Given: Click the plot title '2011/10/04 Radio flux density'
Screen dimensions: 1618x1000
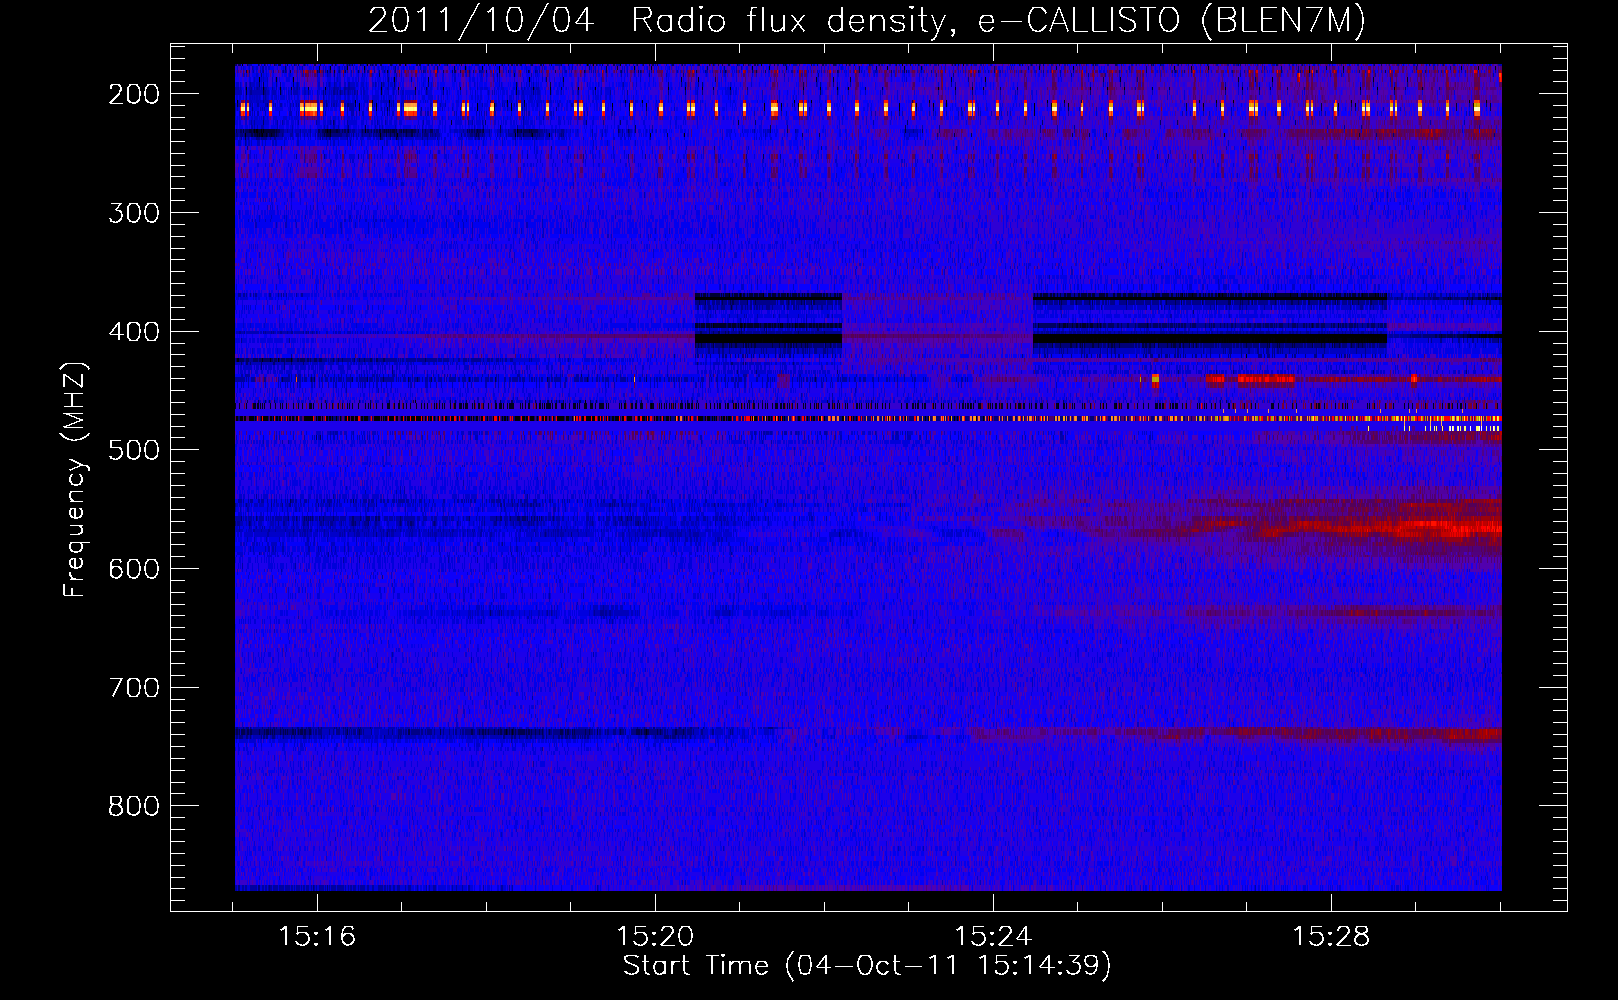Looking at the screenshot, I should click(867, 20).
